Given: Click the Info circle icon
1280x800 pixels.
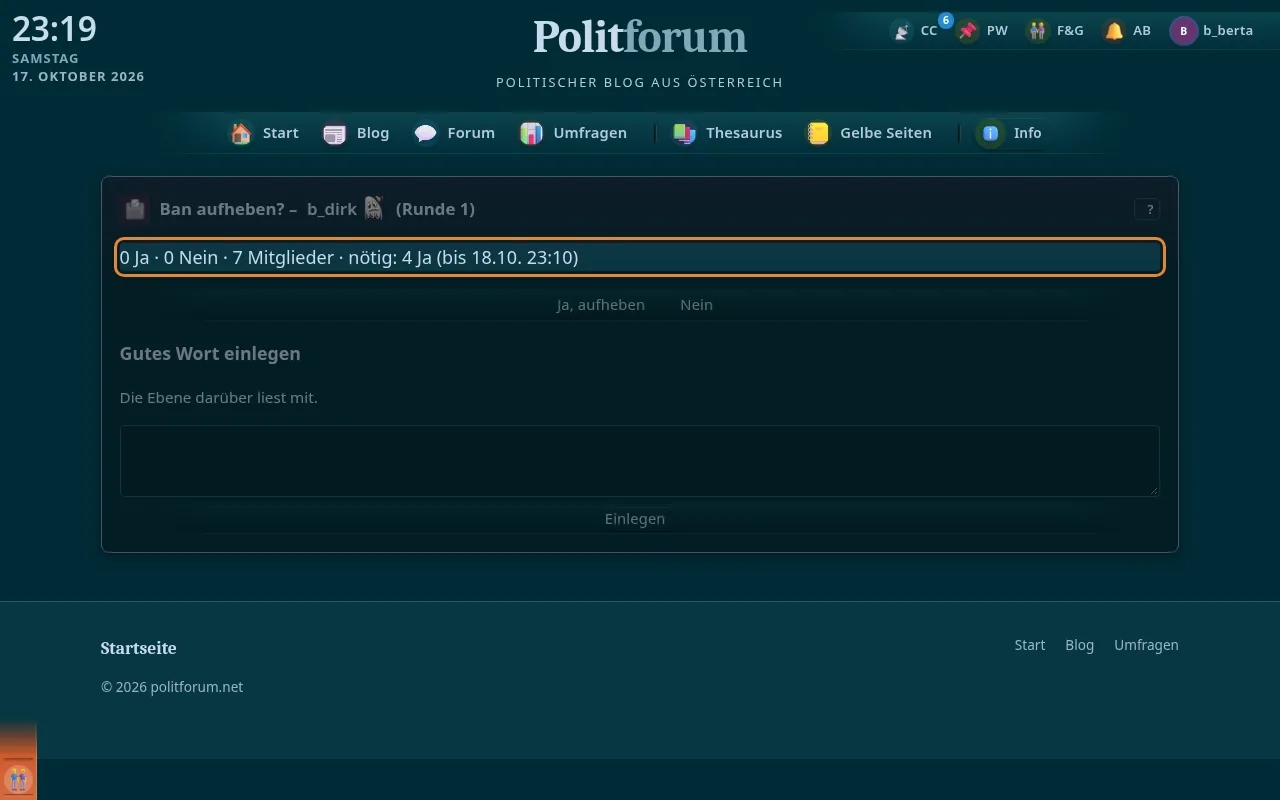Looking at the screenshot, I should point(990,133).
